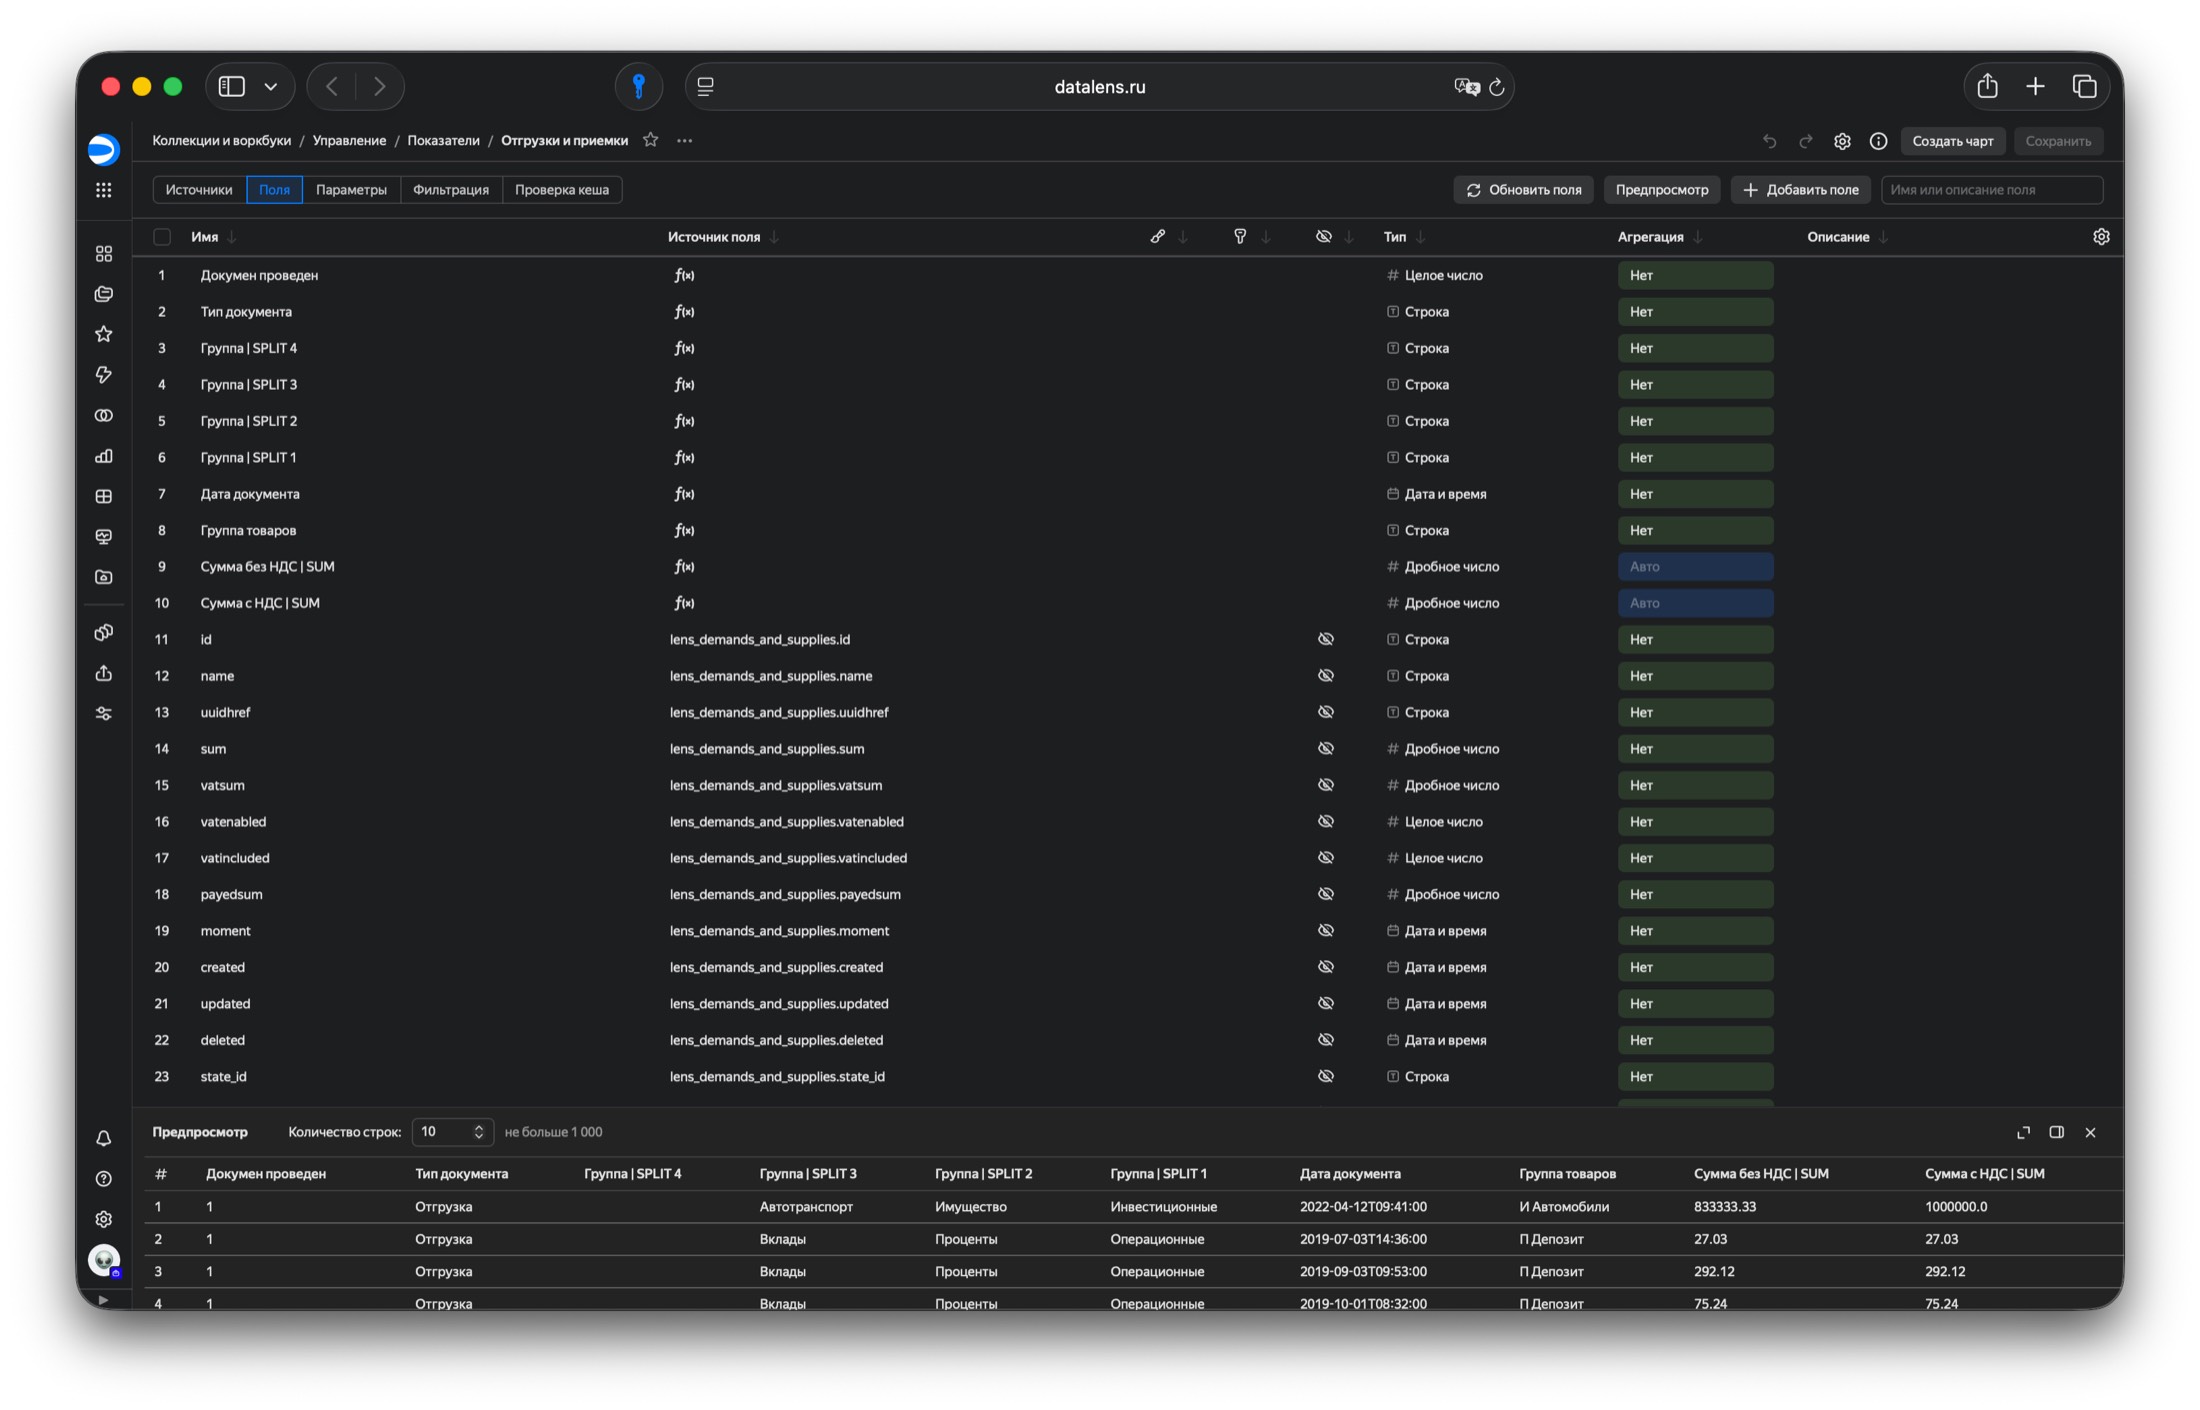Image resolution: width=2200 pixels, height=1410 pixels.
Task: Open the translate page icon
Action: click(1467, 87)
